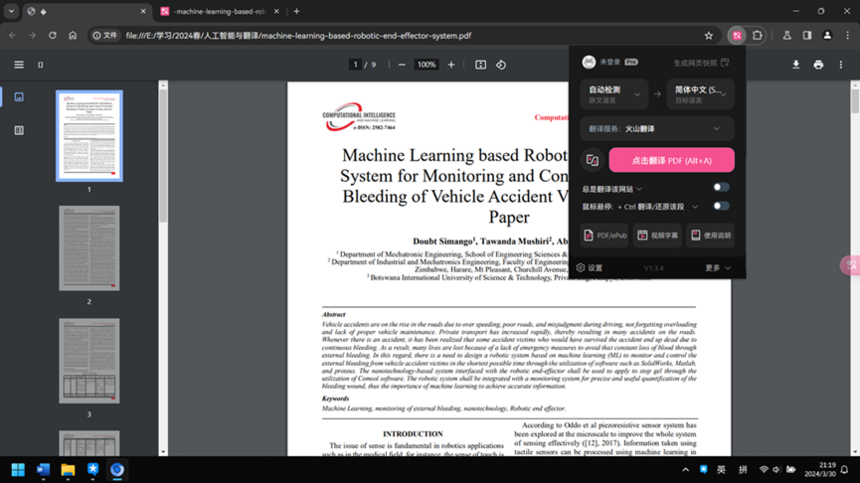The image size is (860, 483).
Task: Open the Chrome three-dot menu
Action: coord(847,36)
